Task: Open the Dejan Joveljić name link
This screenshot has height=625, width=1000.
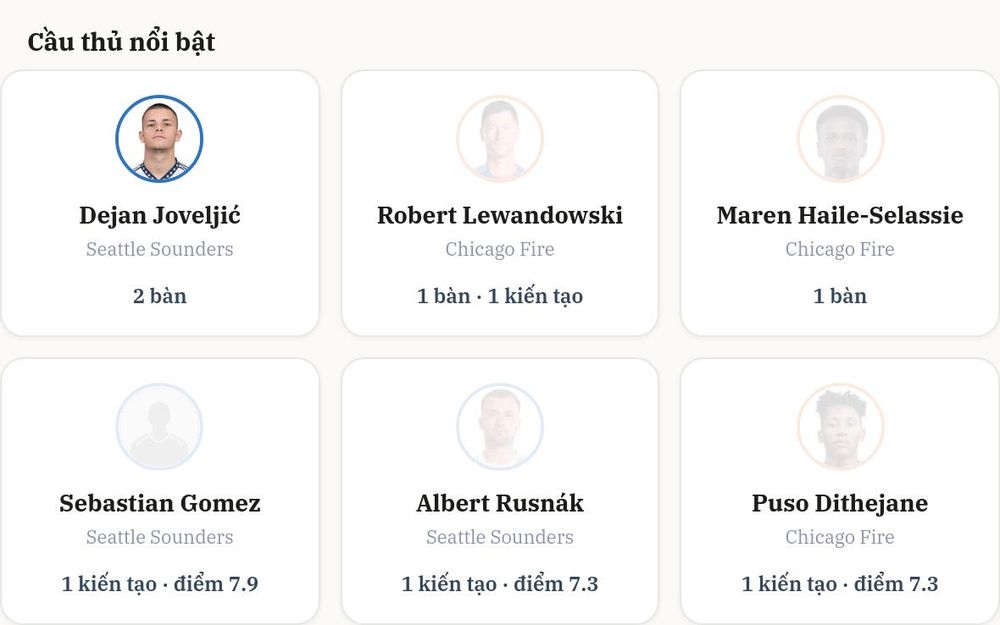Action: 159,216
